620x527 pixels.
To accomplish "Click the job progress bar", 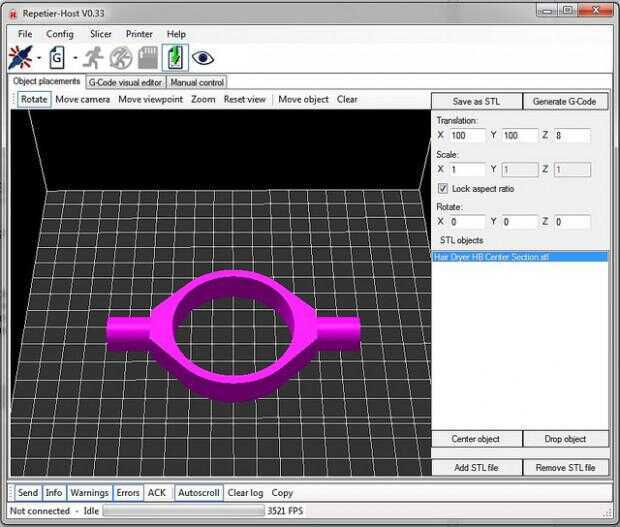I will point(183,511).
